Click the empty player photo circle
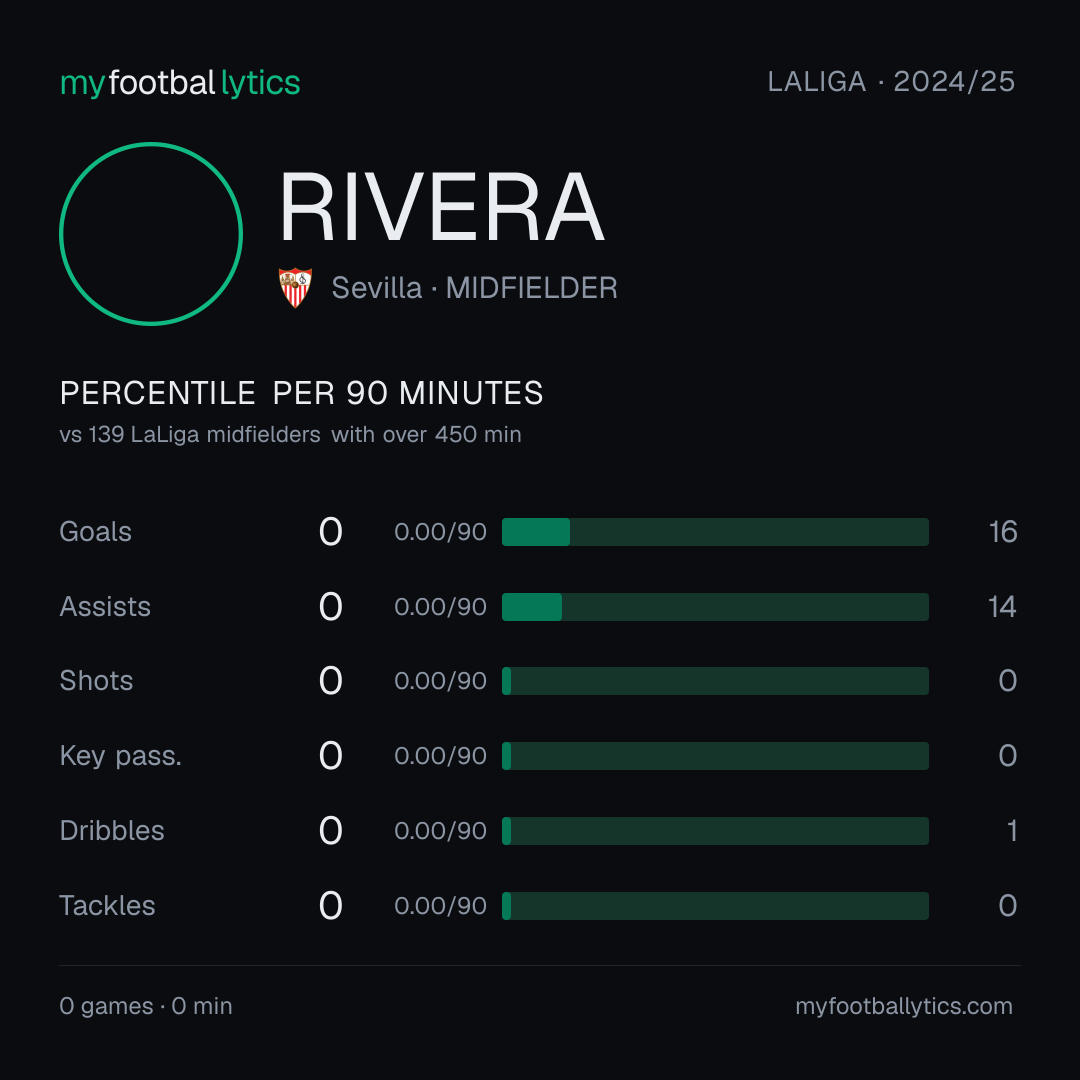1080x1080 pixels. pyautogui.click(x=151, y=233)
